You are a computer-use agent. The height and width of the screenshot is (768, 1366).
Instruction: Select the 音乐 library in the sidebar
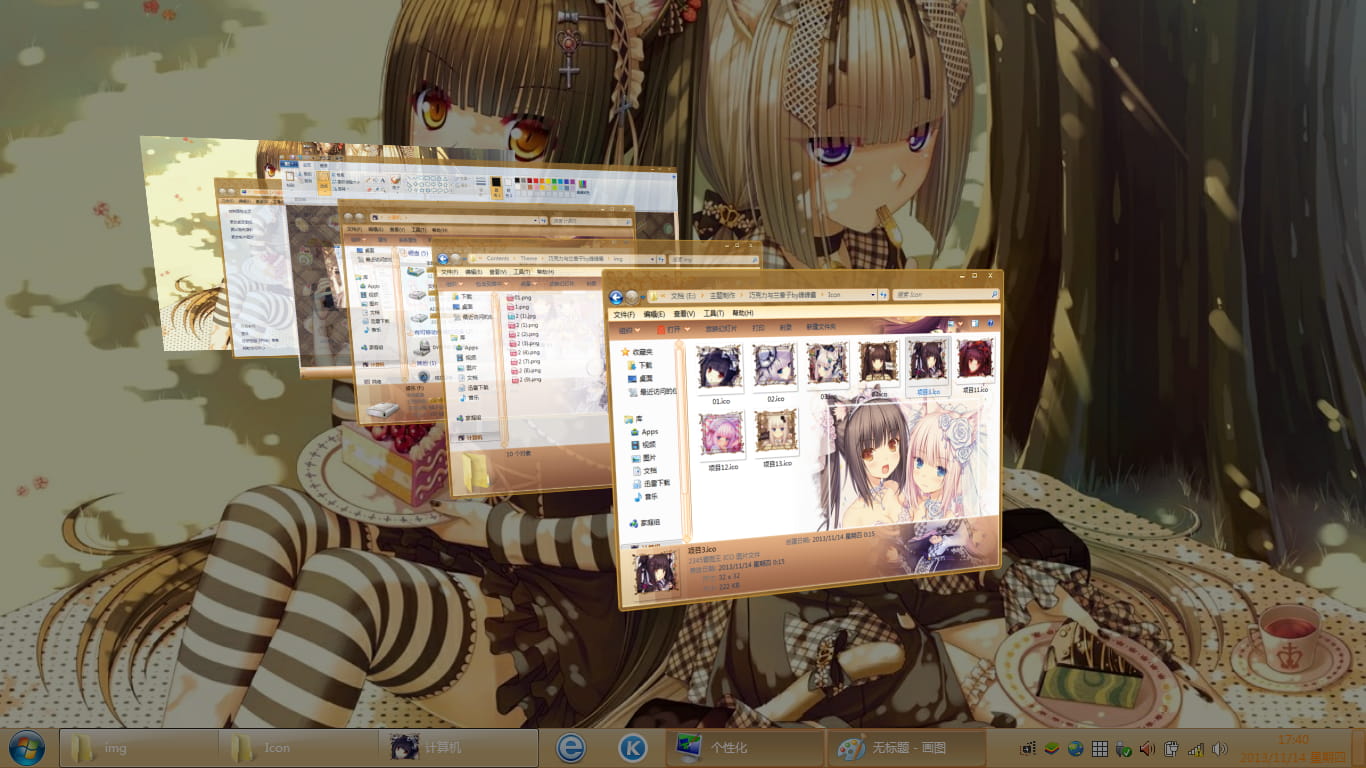(651, 497)
